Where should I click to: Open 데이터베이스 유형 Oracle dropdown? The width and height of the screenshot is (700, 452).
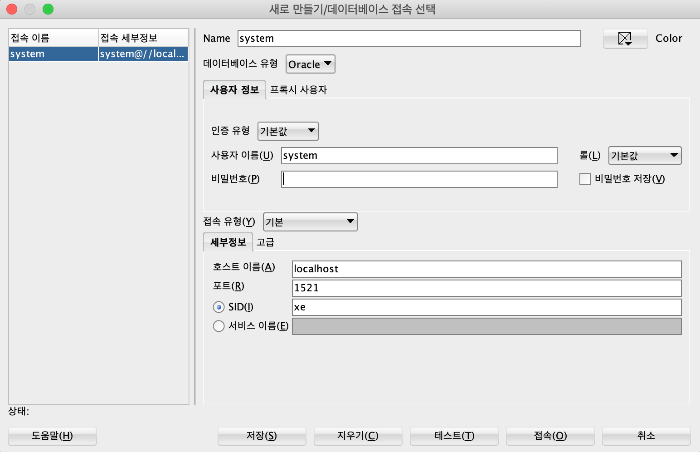310,64
